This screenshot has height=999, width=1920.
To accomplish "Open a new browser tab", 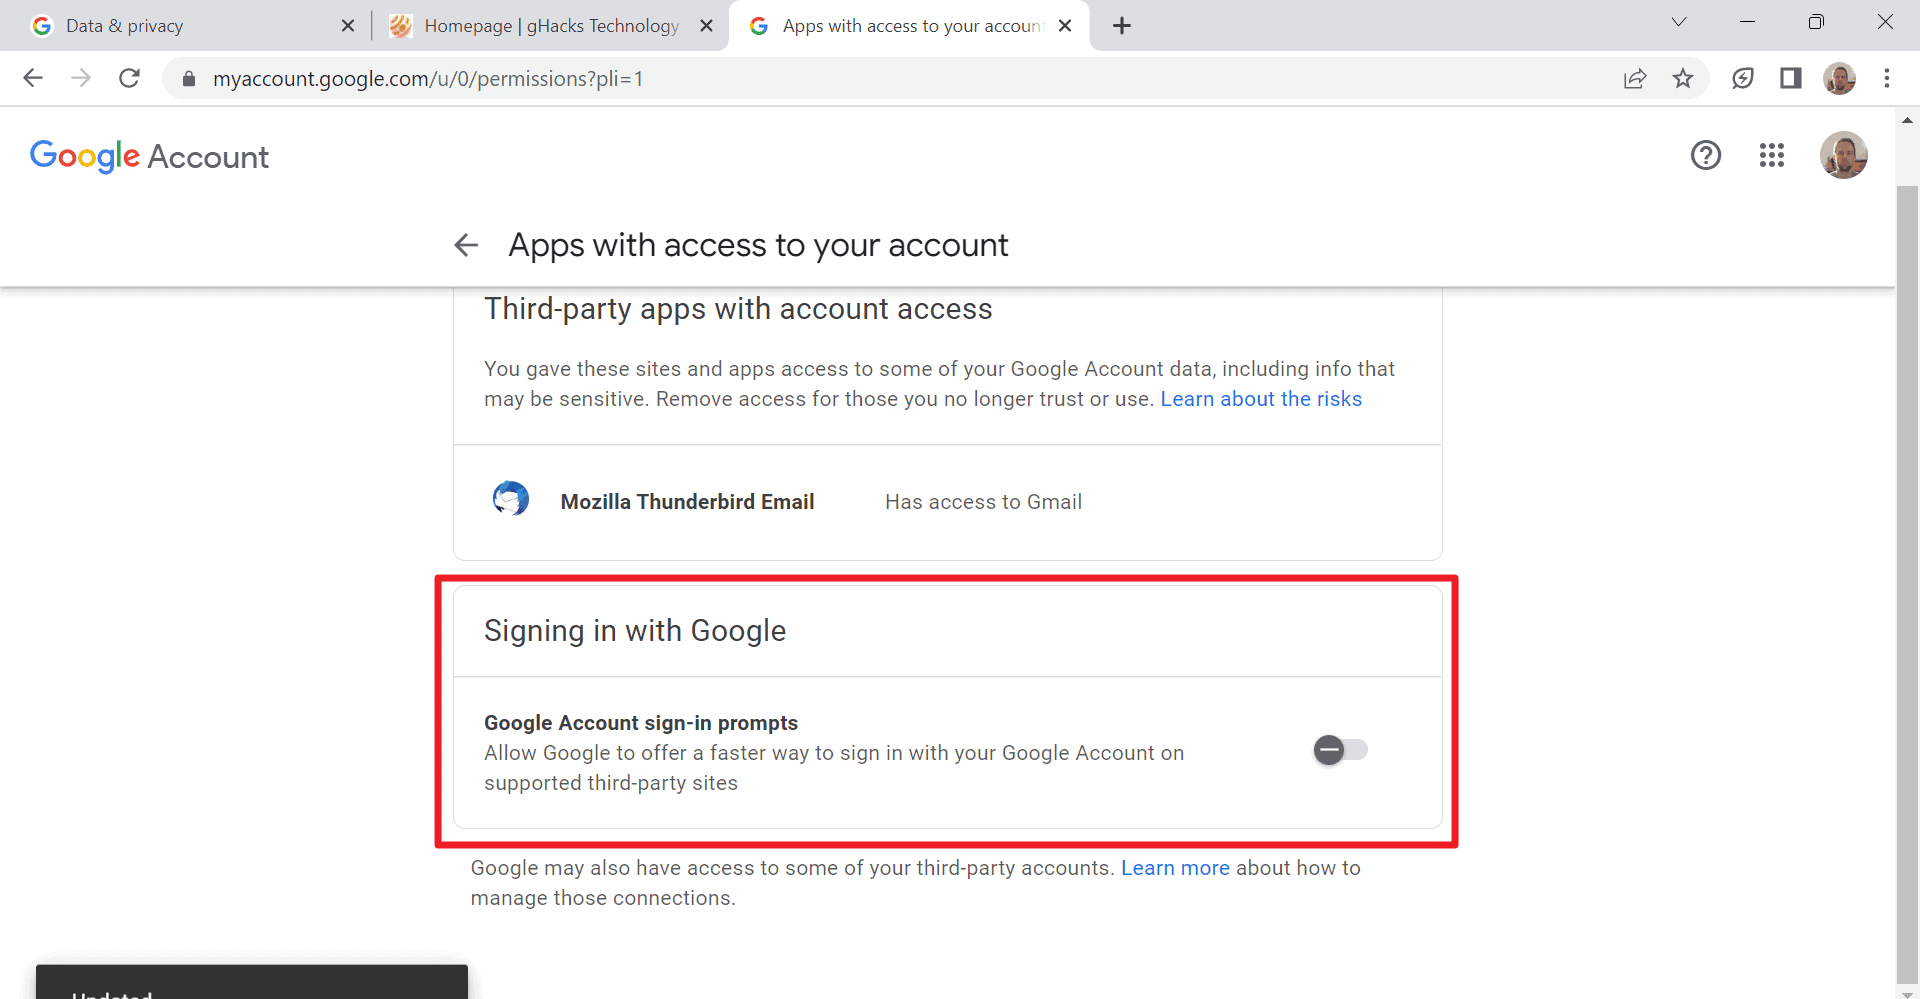I will [x=1121, y=25].
